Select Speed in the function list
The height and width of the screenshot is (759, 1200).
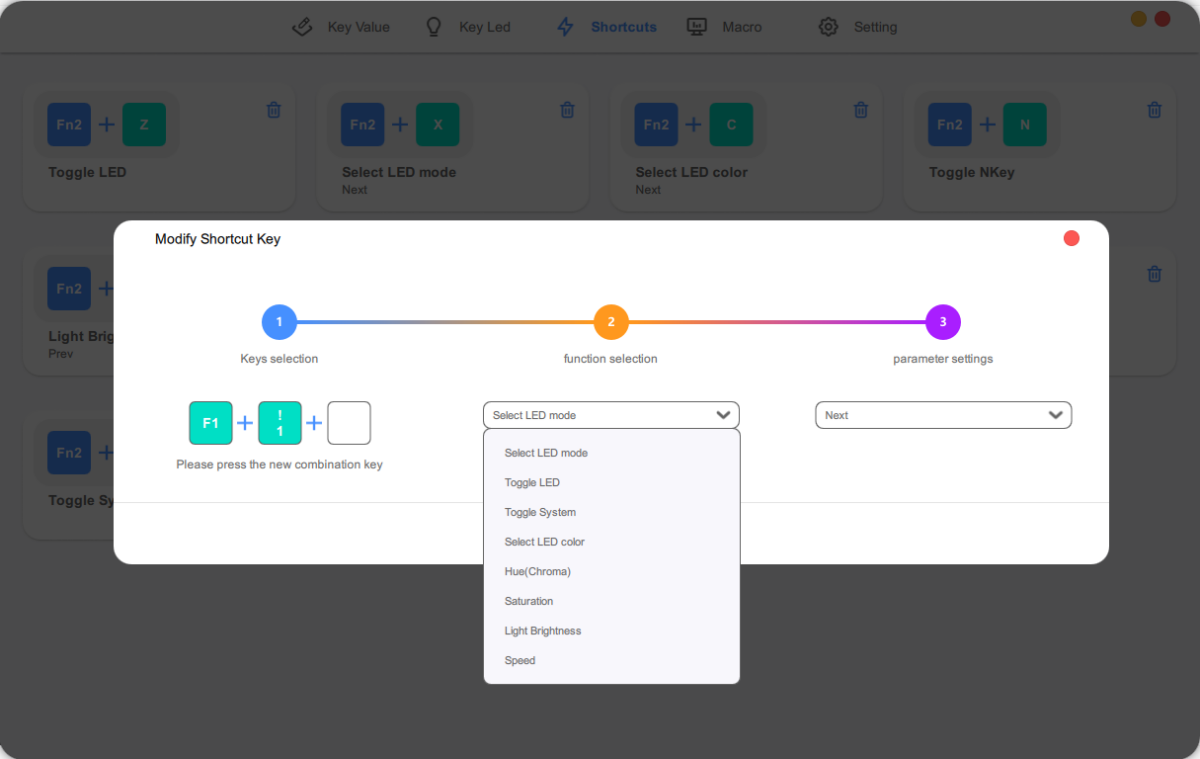520,660
